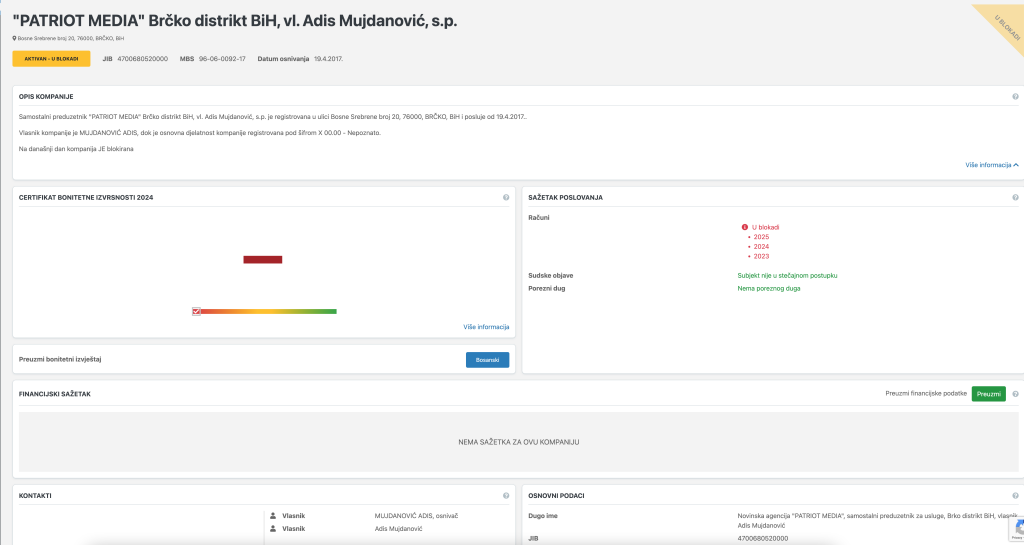Click green Preuzmi financial data button
Screen dimensions: 1024x545
[988, 394]
